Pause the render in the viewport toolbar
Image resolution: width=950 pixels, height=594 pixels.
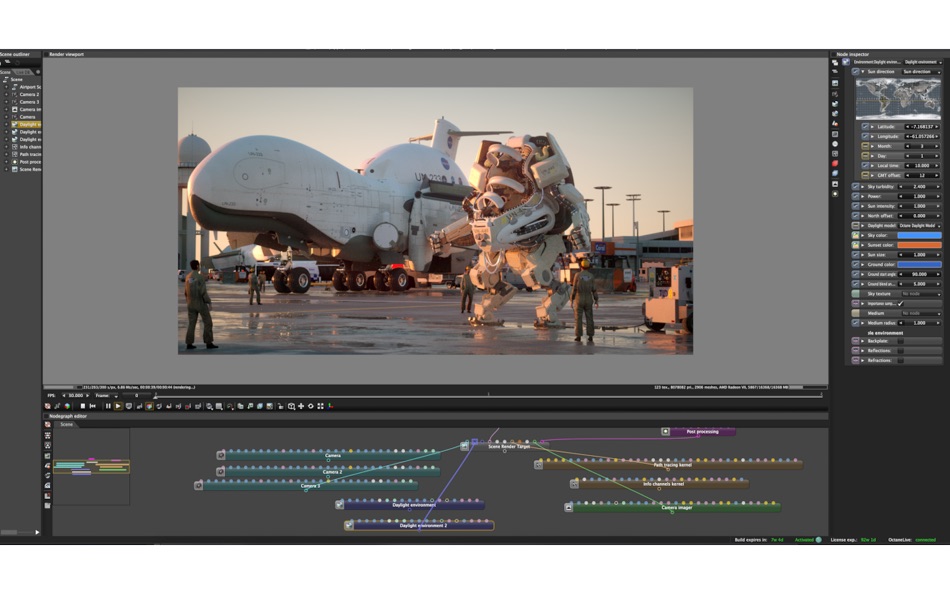pos(108,406)
